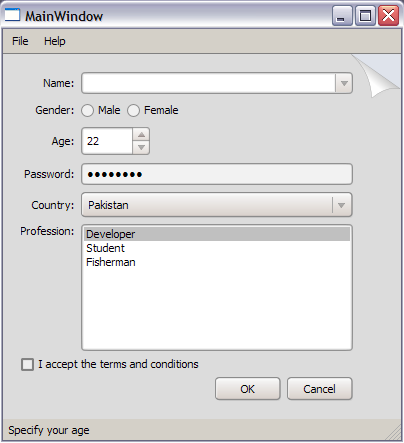The height and width of the screenshot is (443, 404).
Task: Check I accept the terms and conditions
Action: [x=27, y=364]
